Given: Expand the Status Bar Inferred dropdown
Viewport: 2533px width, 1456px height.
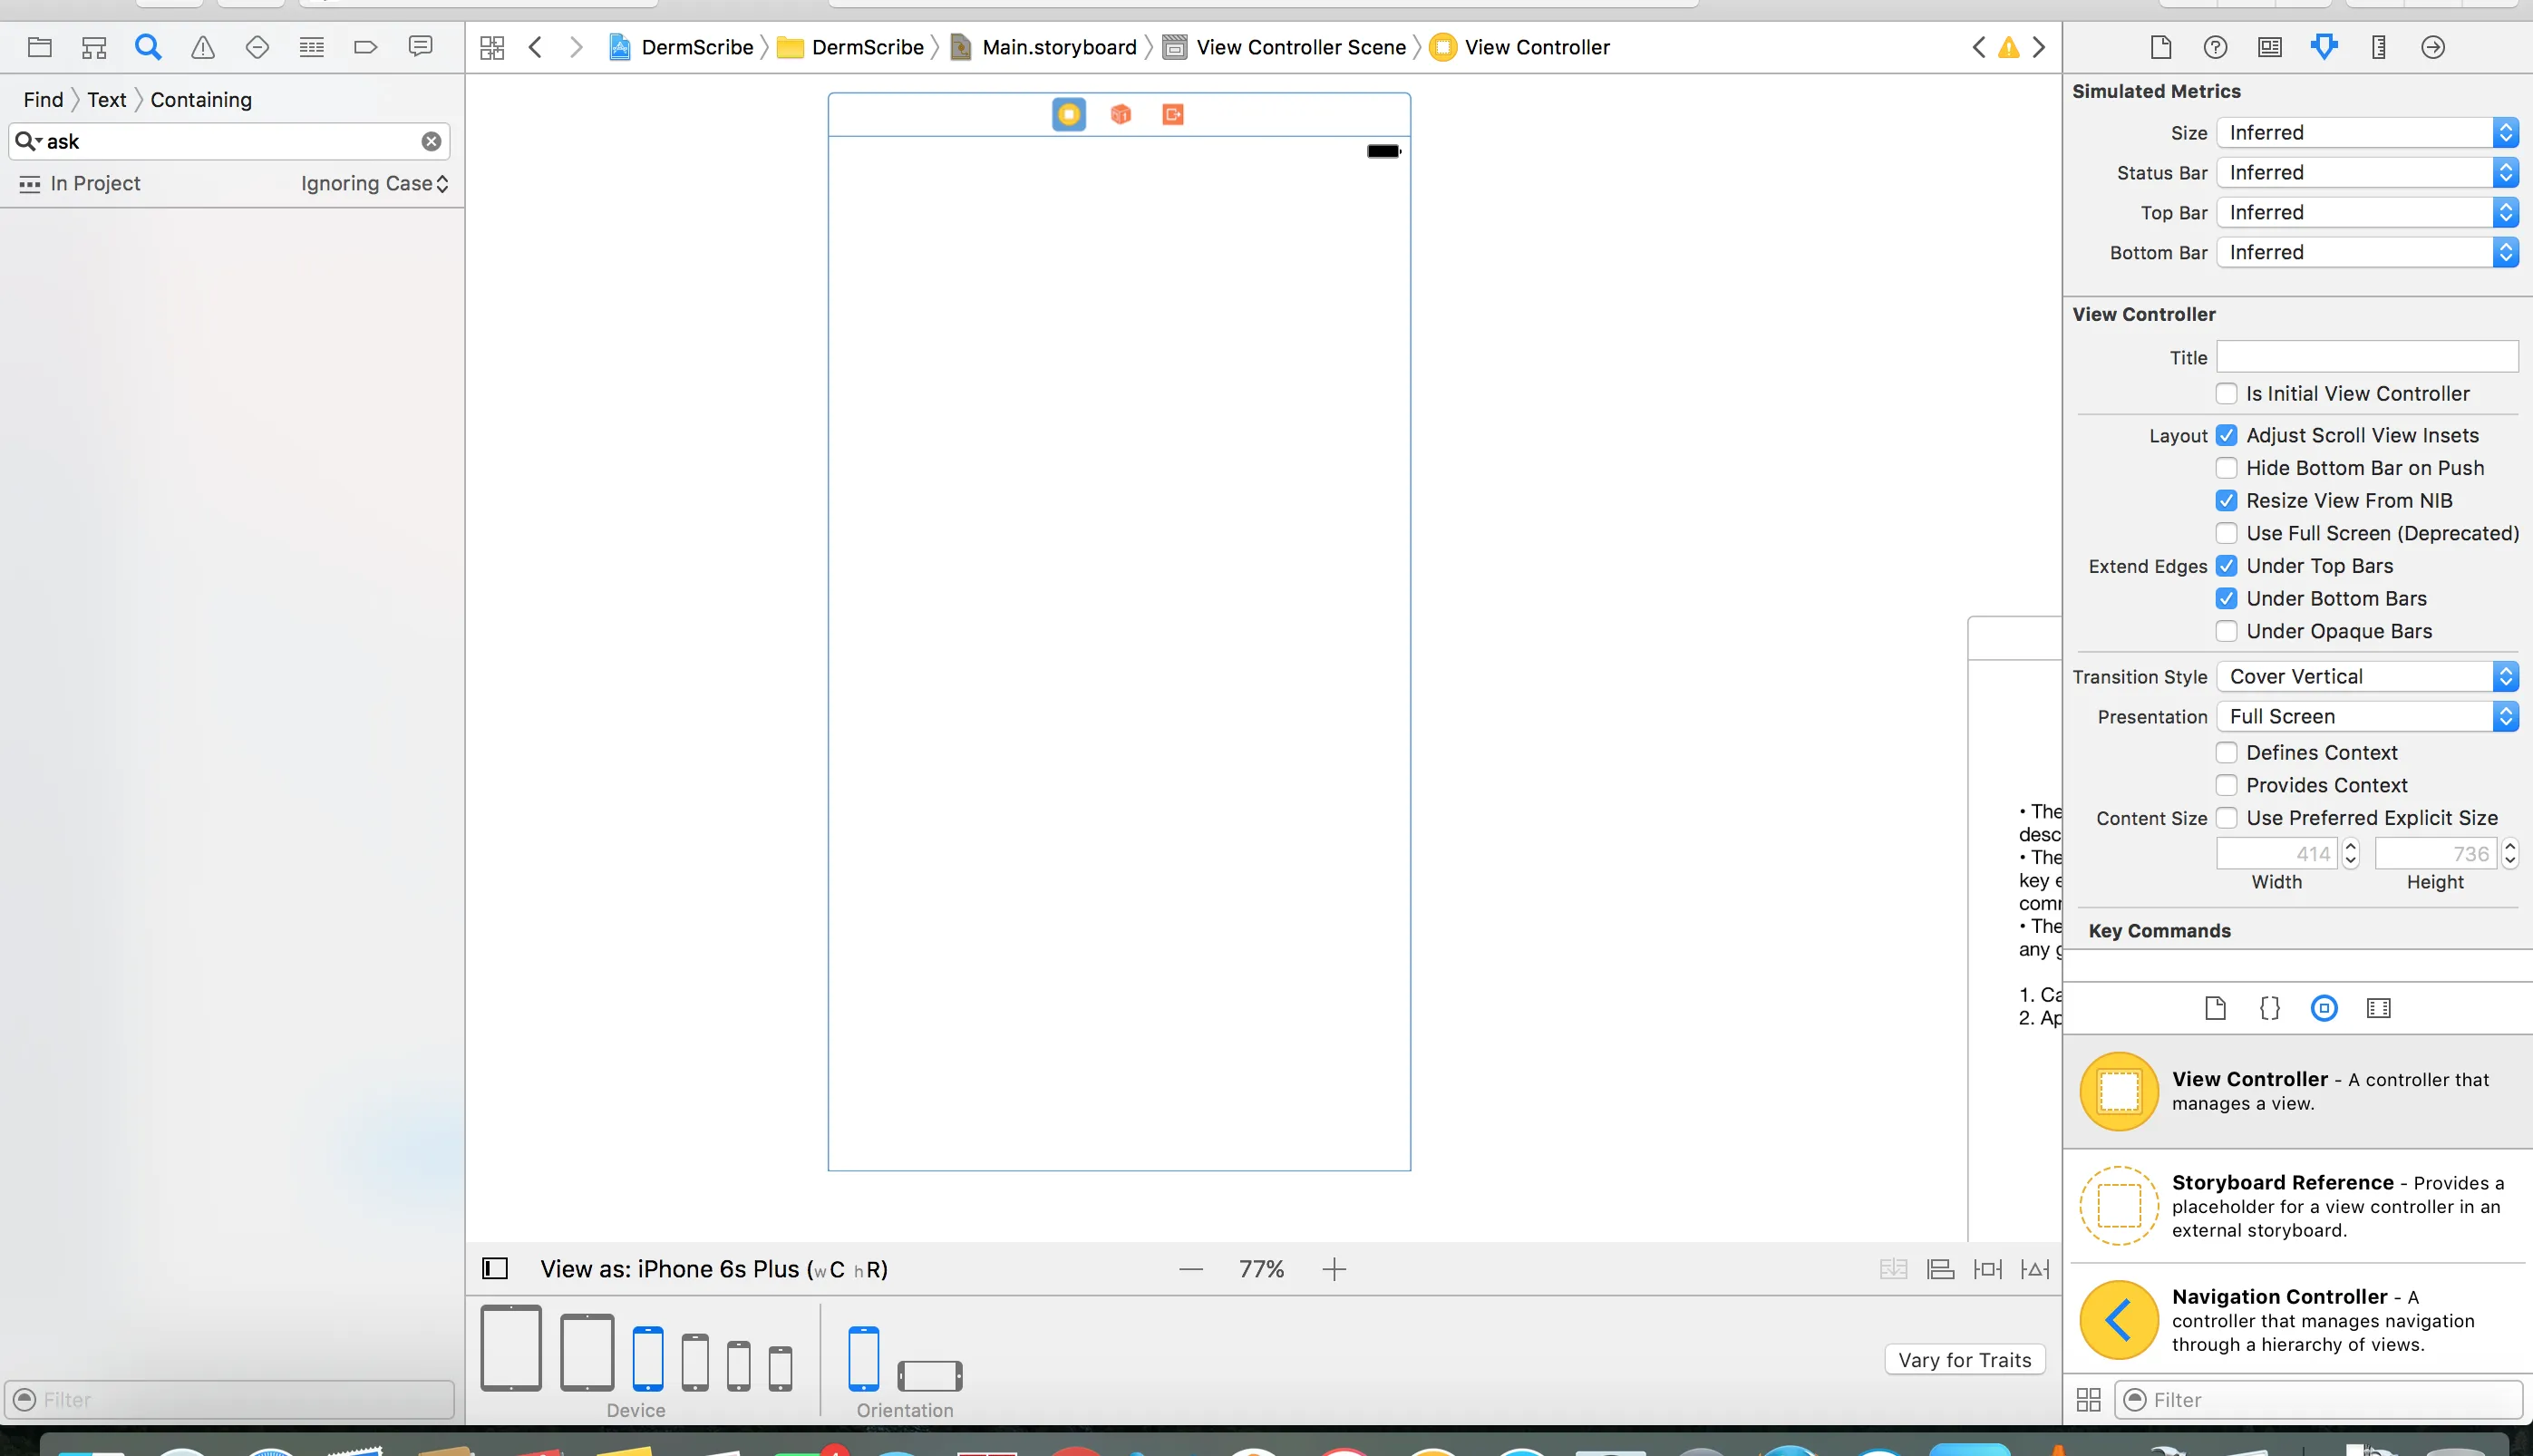Looking at the screenshot, I should tap(2367, 173).
